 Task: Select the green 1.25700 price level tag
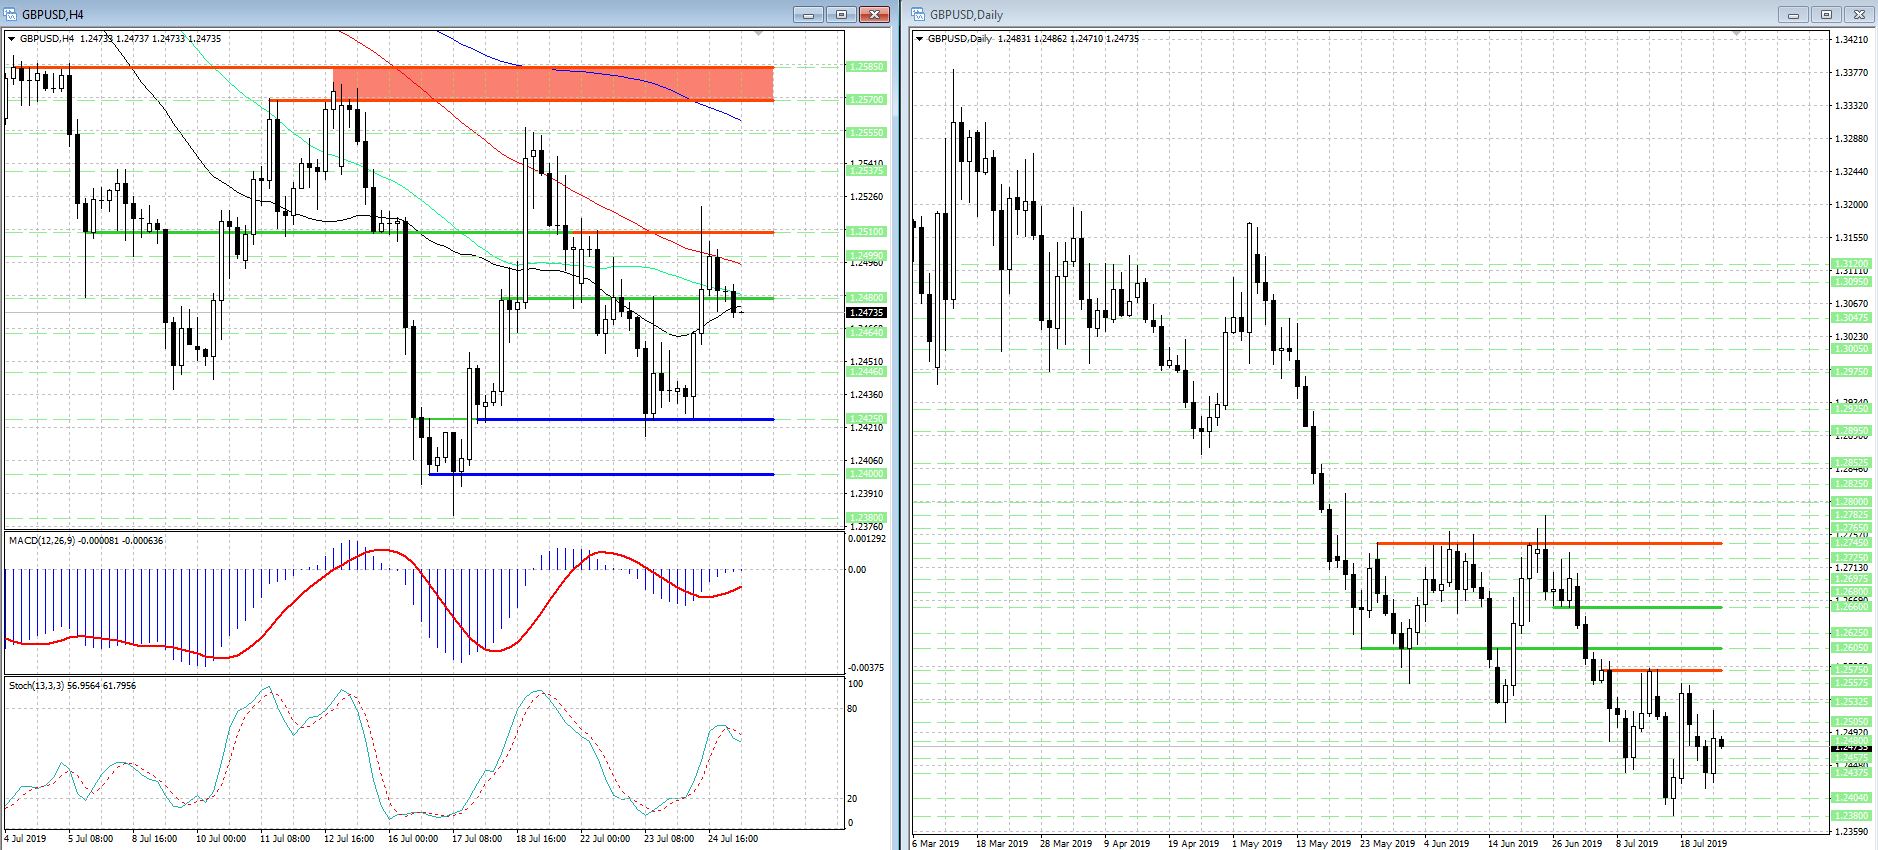tap(866, 100)
